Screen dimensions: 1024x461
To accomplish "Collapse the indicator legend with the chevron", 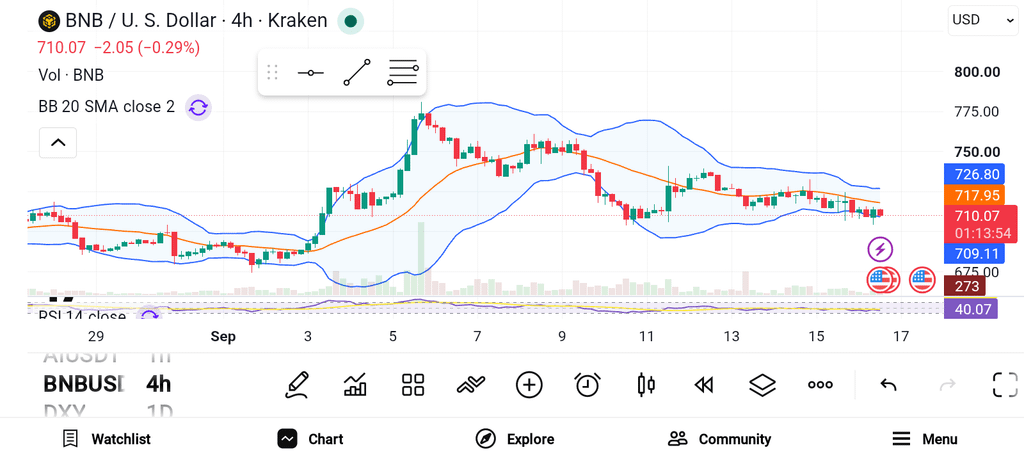I will pyautogui.click(x=58, y=142).
